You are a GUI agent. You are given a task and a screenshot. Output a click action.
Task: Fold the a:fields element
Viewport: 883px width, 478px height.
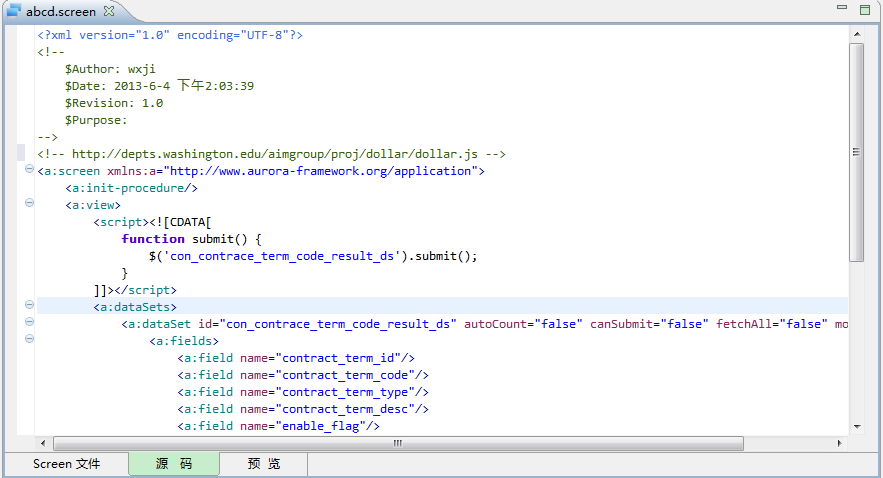pos(29,340)
